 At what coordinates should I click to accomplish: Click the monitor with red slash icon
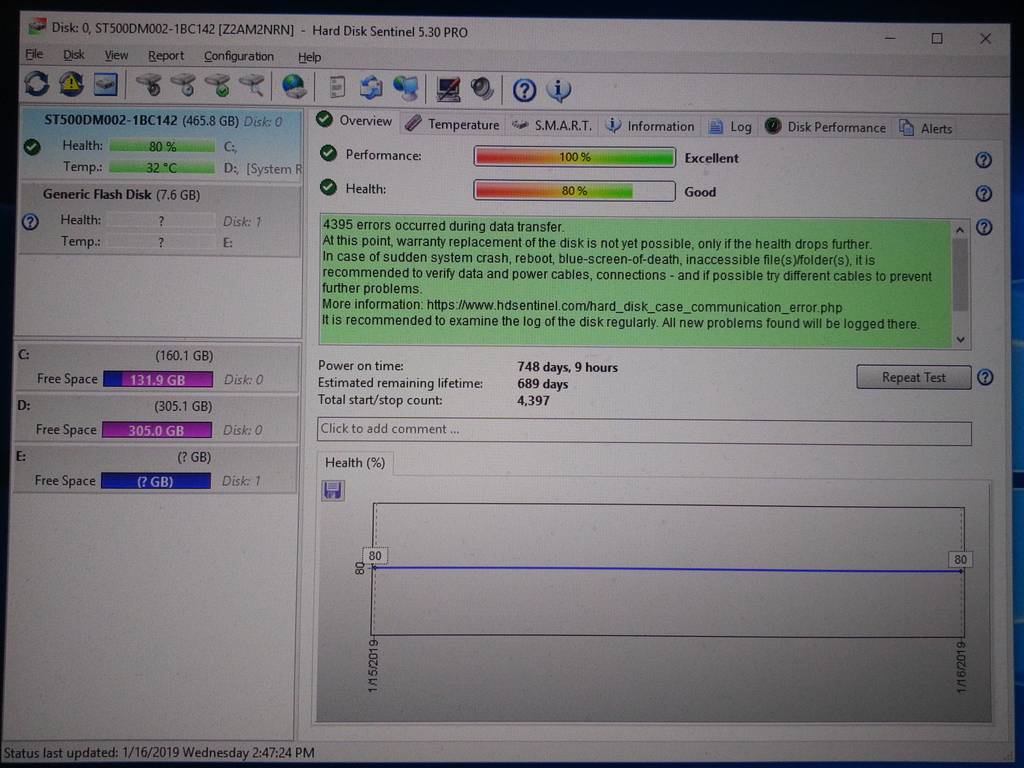(449, 89)
